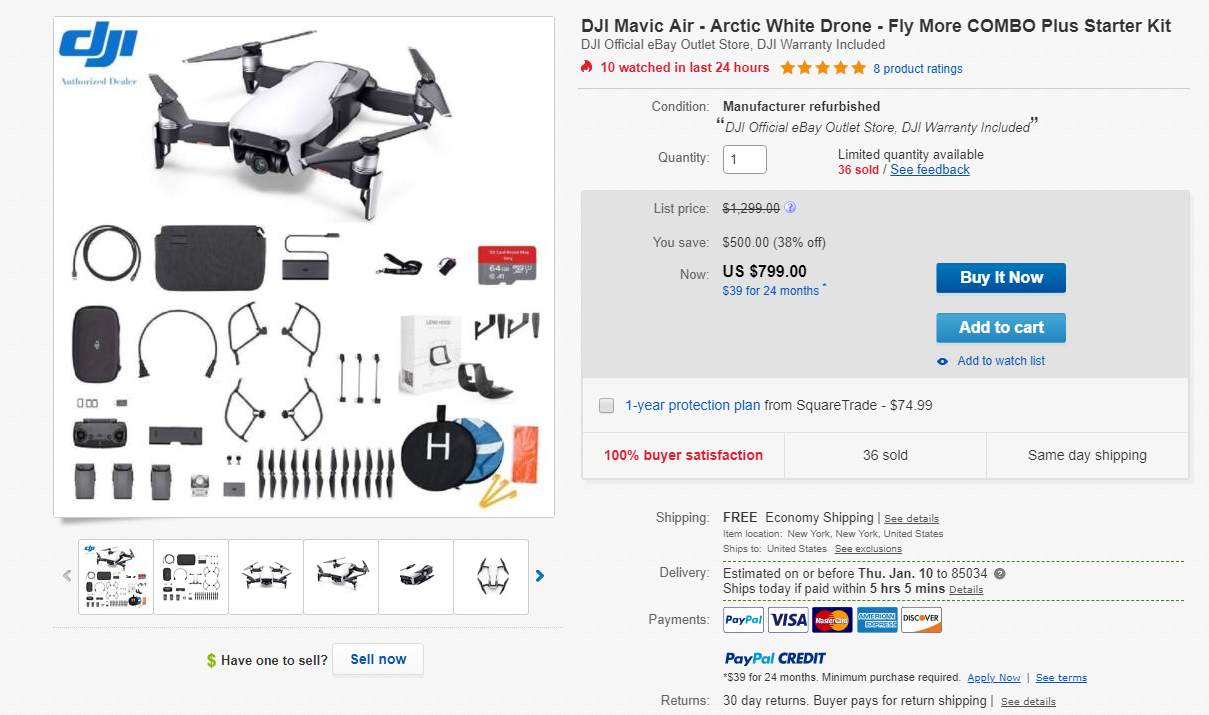Click the PayPal payment icon
1209x715 pixels.
point(742,620)
